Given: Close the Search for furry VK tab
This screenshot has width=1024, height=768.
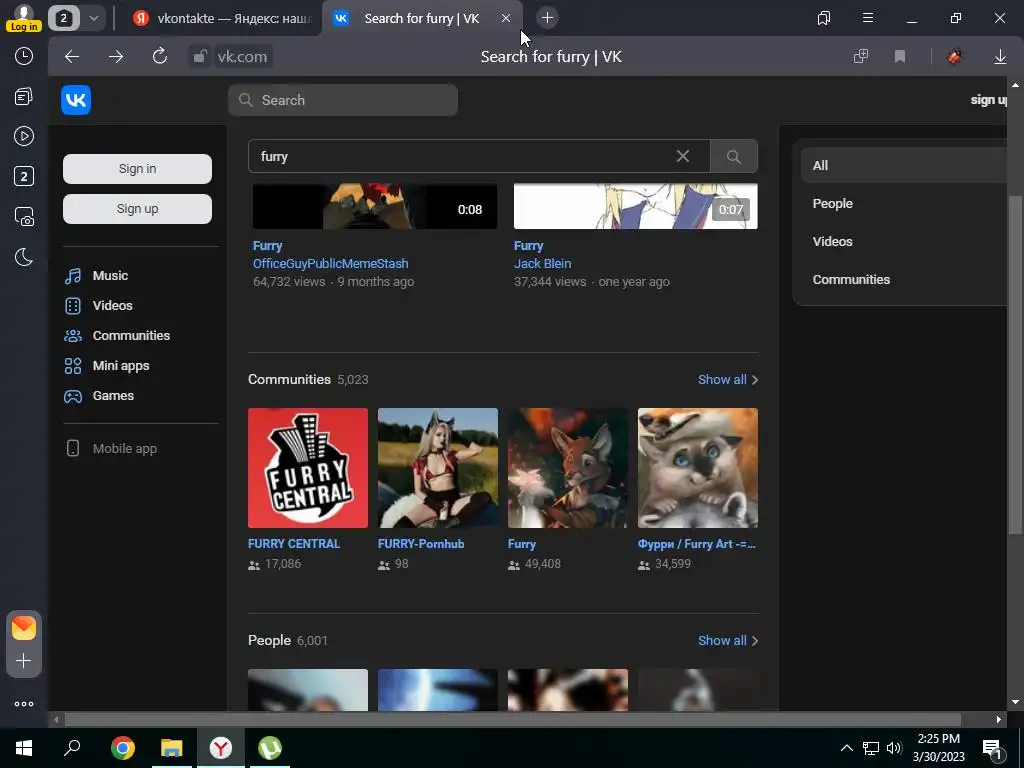Looking at the screenshot, I should [505, 18].
